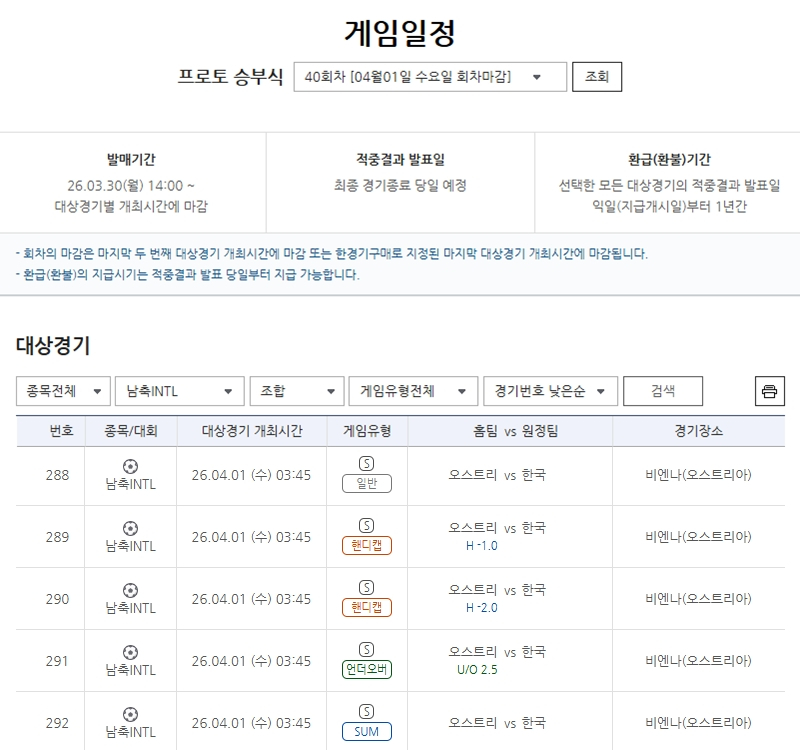Click the SUM game type tag
This screenshot has height=750, width=800.
tap(366, 732)
